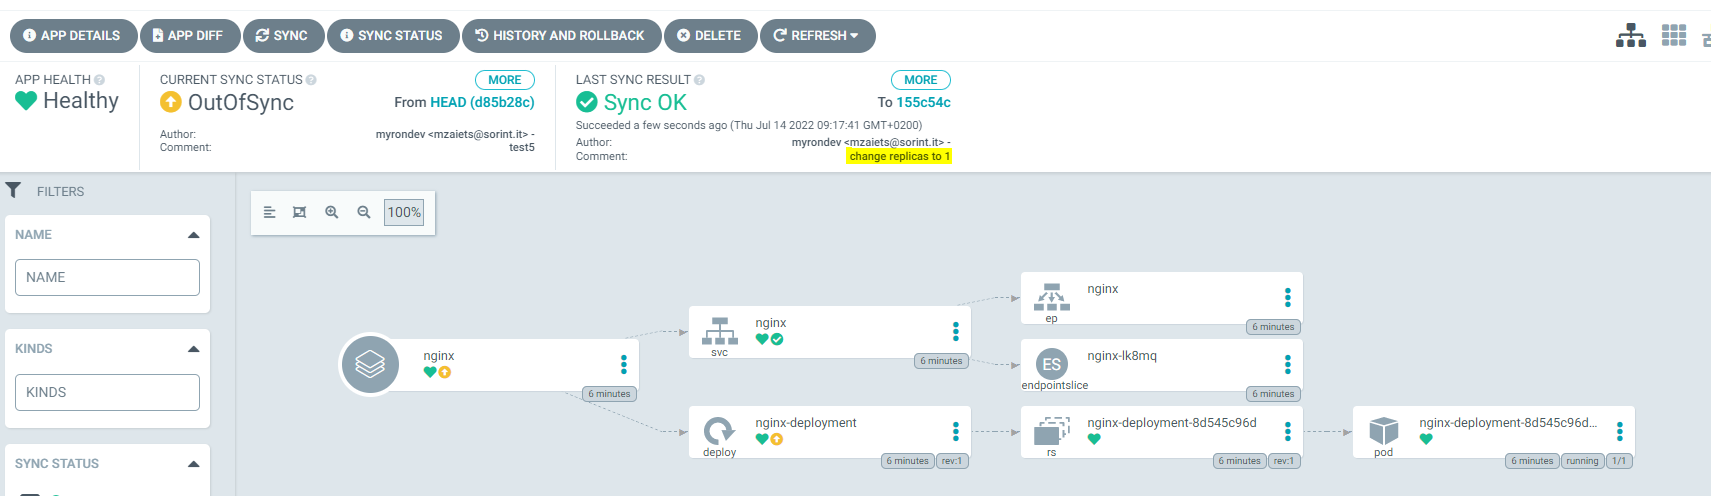The height and width of the screenshot is (496, 1711).
Task: Open HISTORY AND ROLLBACK
Action: [x=561, y=36]
